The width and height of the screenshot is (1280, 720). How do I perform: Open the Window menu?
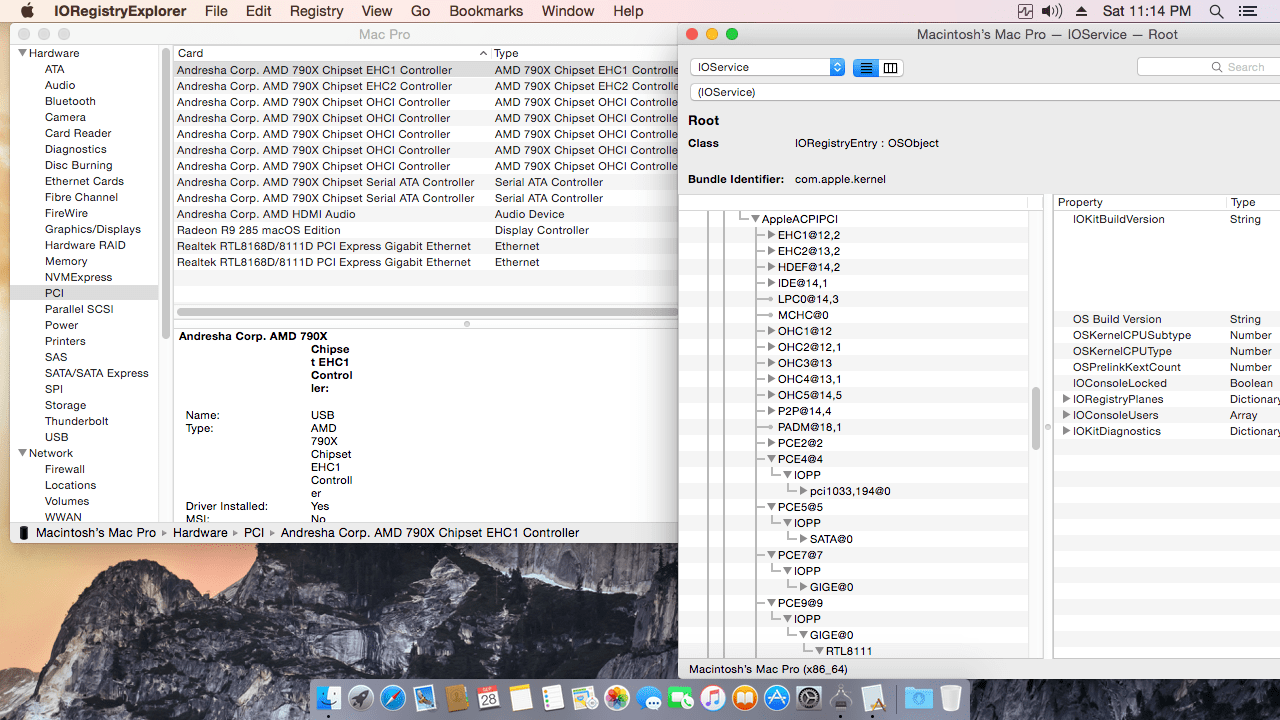tap(568, 11)
